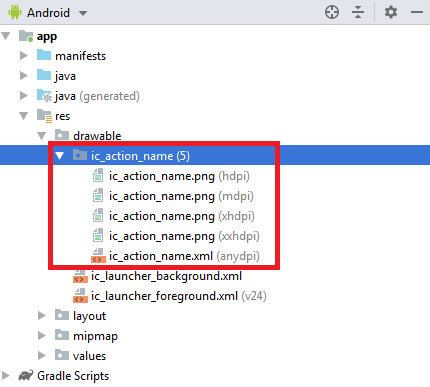
Task: Collapse the app module node
Action: click(6, 36)
